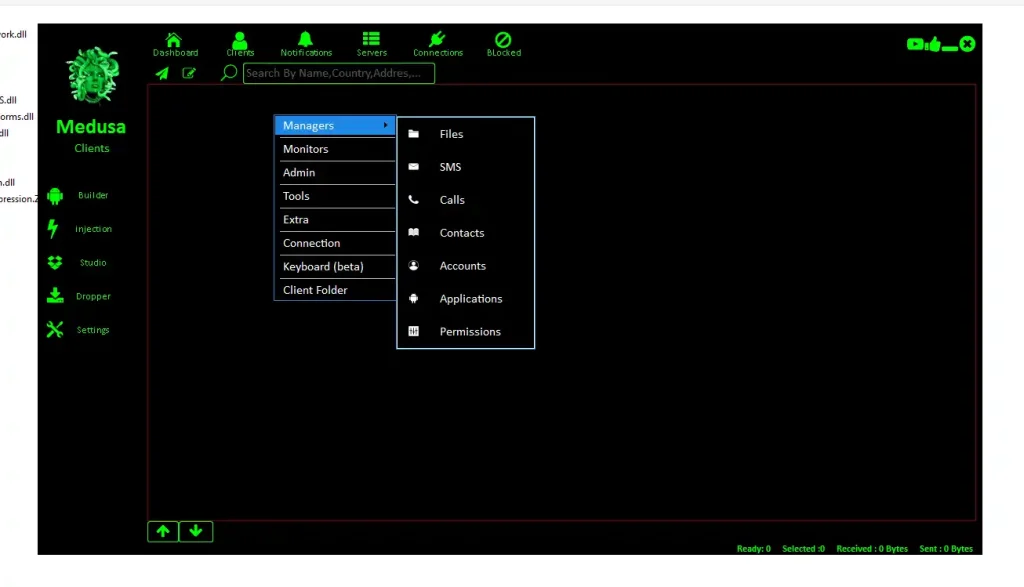Open the Notifications section
The width and height of the screenshot is (1024, 587).
306,43
